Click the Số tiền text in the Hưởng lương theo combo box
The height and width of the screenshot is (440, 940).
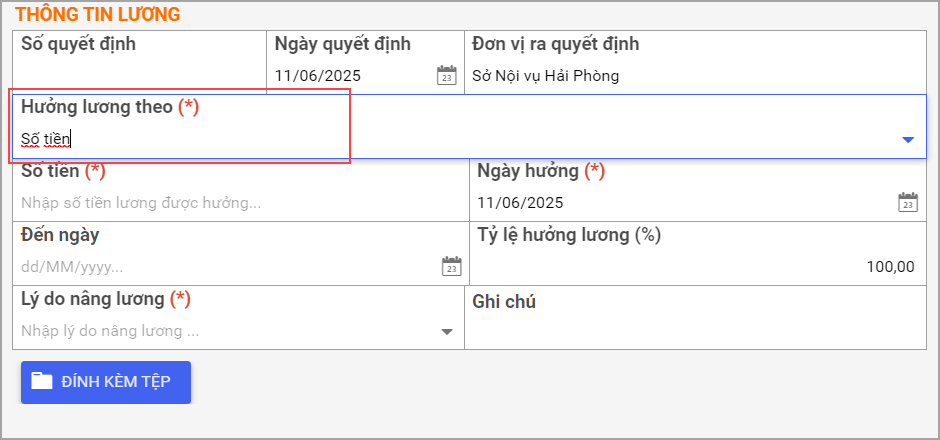(x=46, y=139)
